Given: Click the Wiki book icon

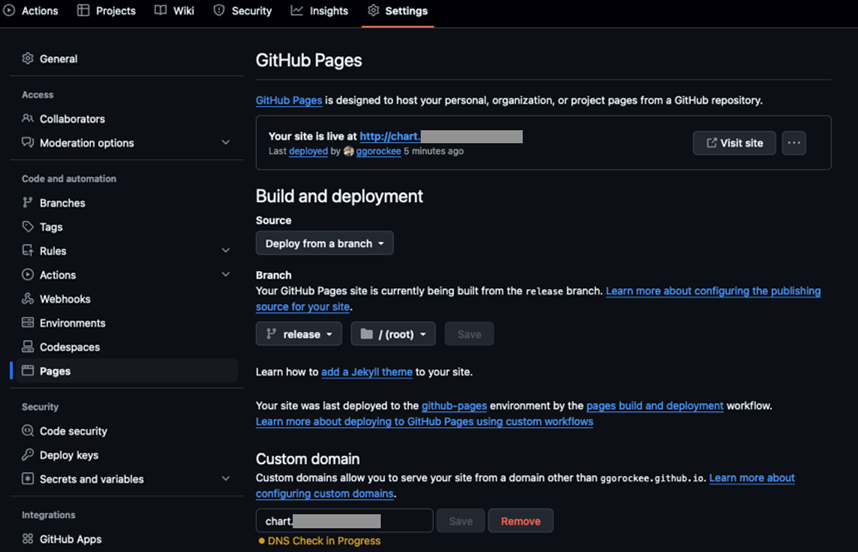Looking at the screenshot, I should click(x=160, y=10).
